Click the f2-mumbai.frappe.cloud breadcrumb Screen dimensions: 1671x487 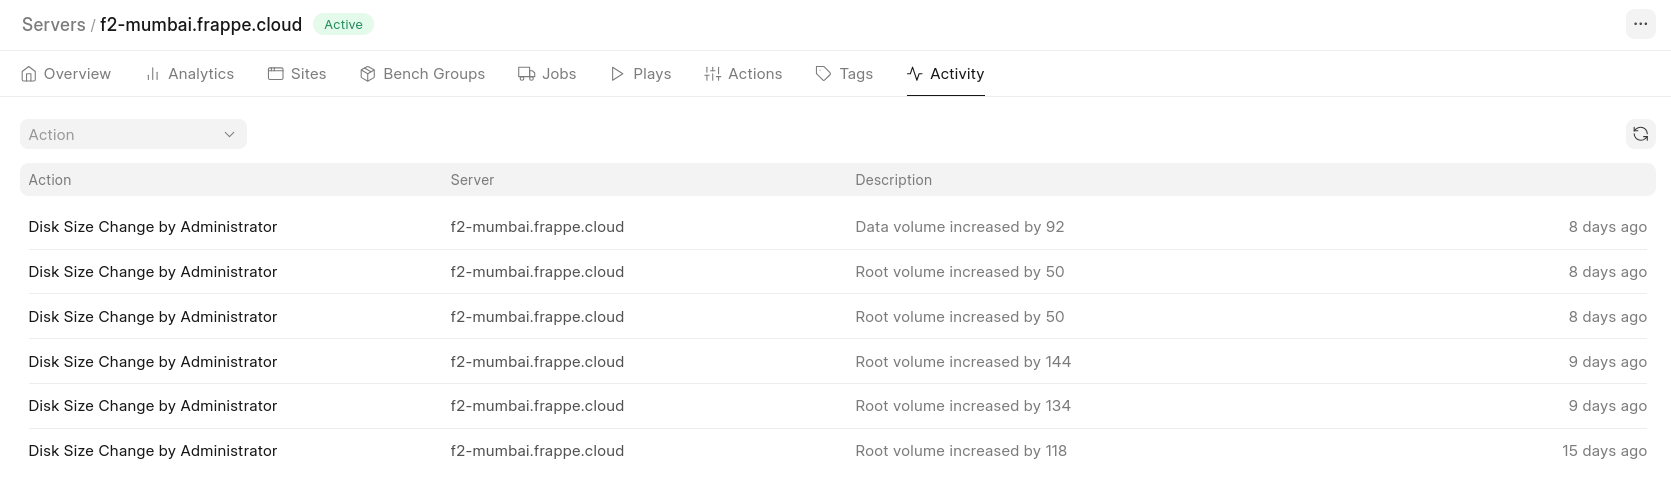(x=201, y=25)
